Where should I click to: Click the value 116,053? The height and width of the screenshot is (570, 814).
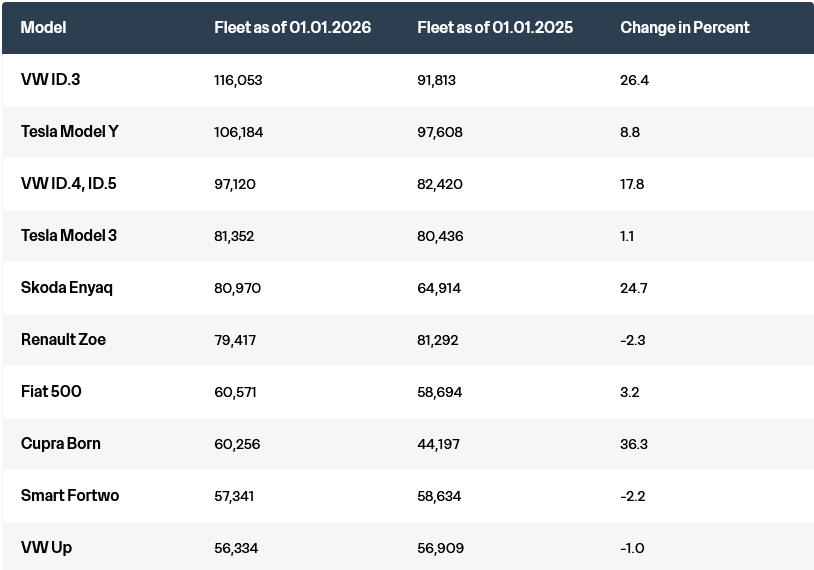coord(238,80)
